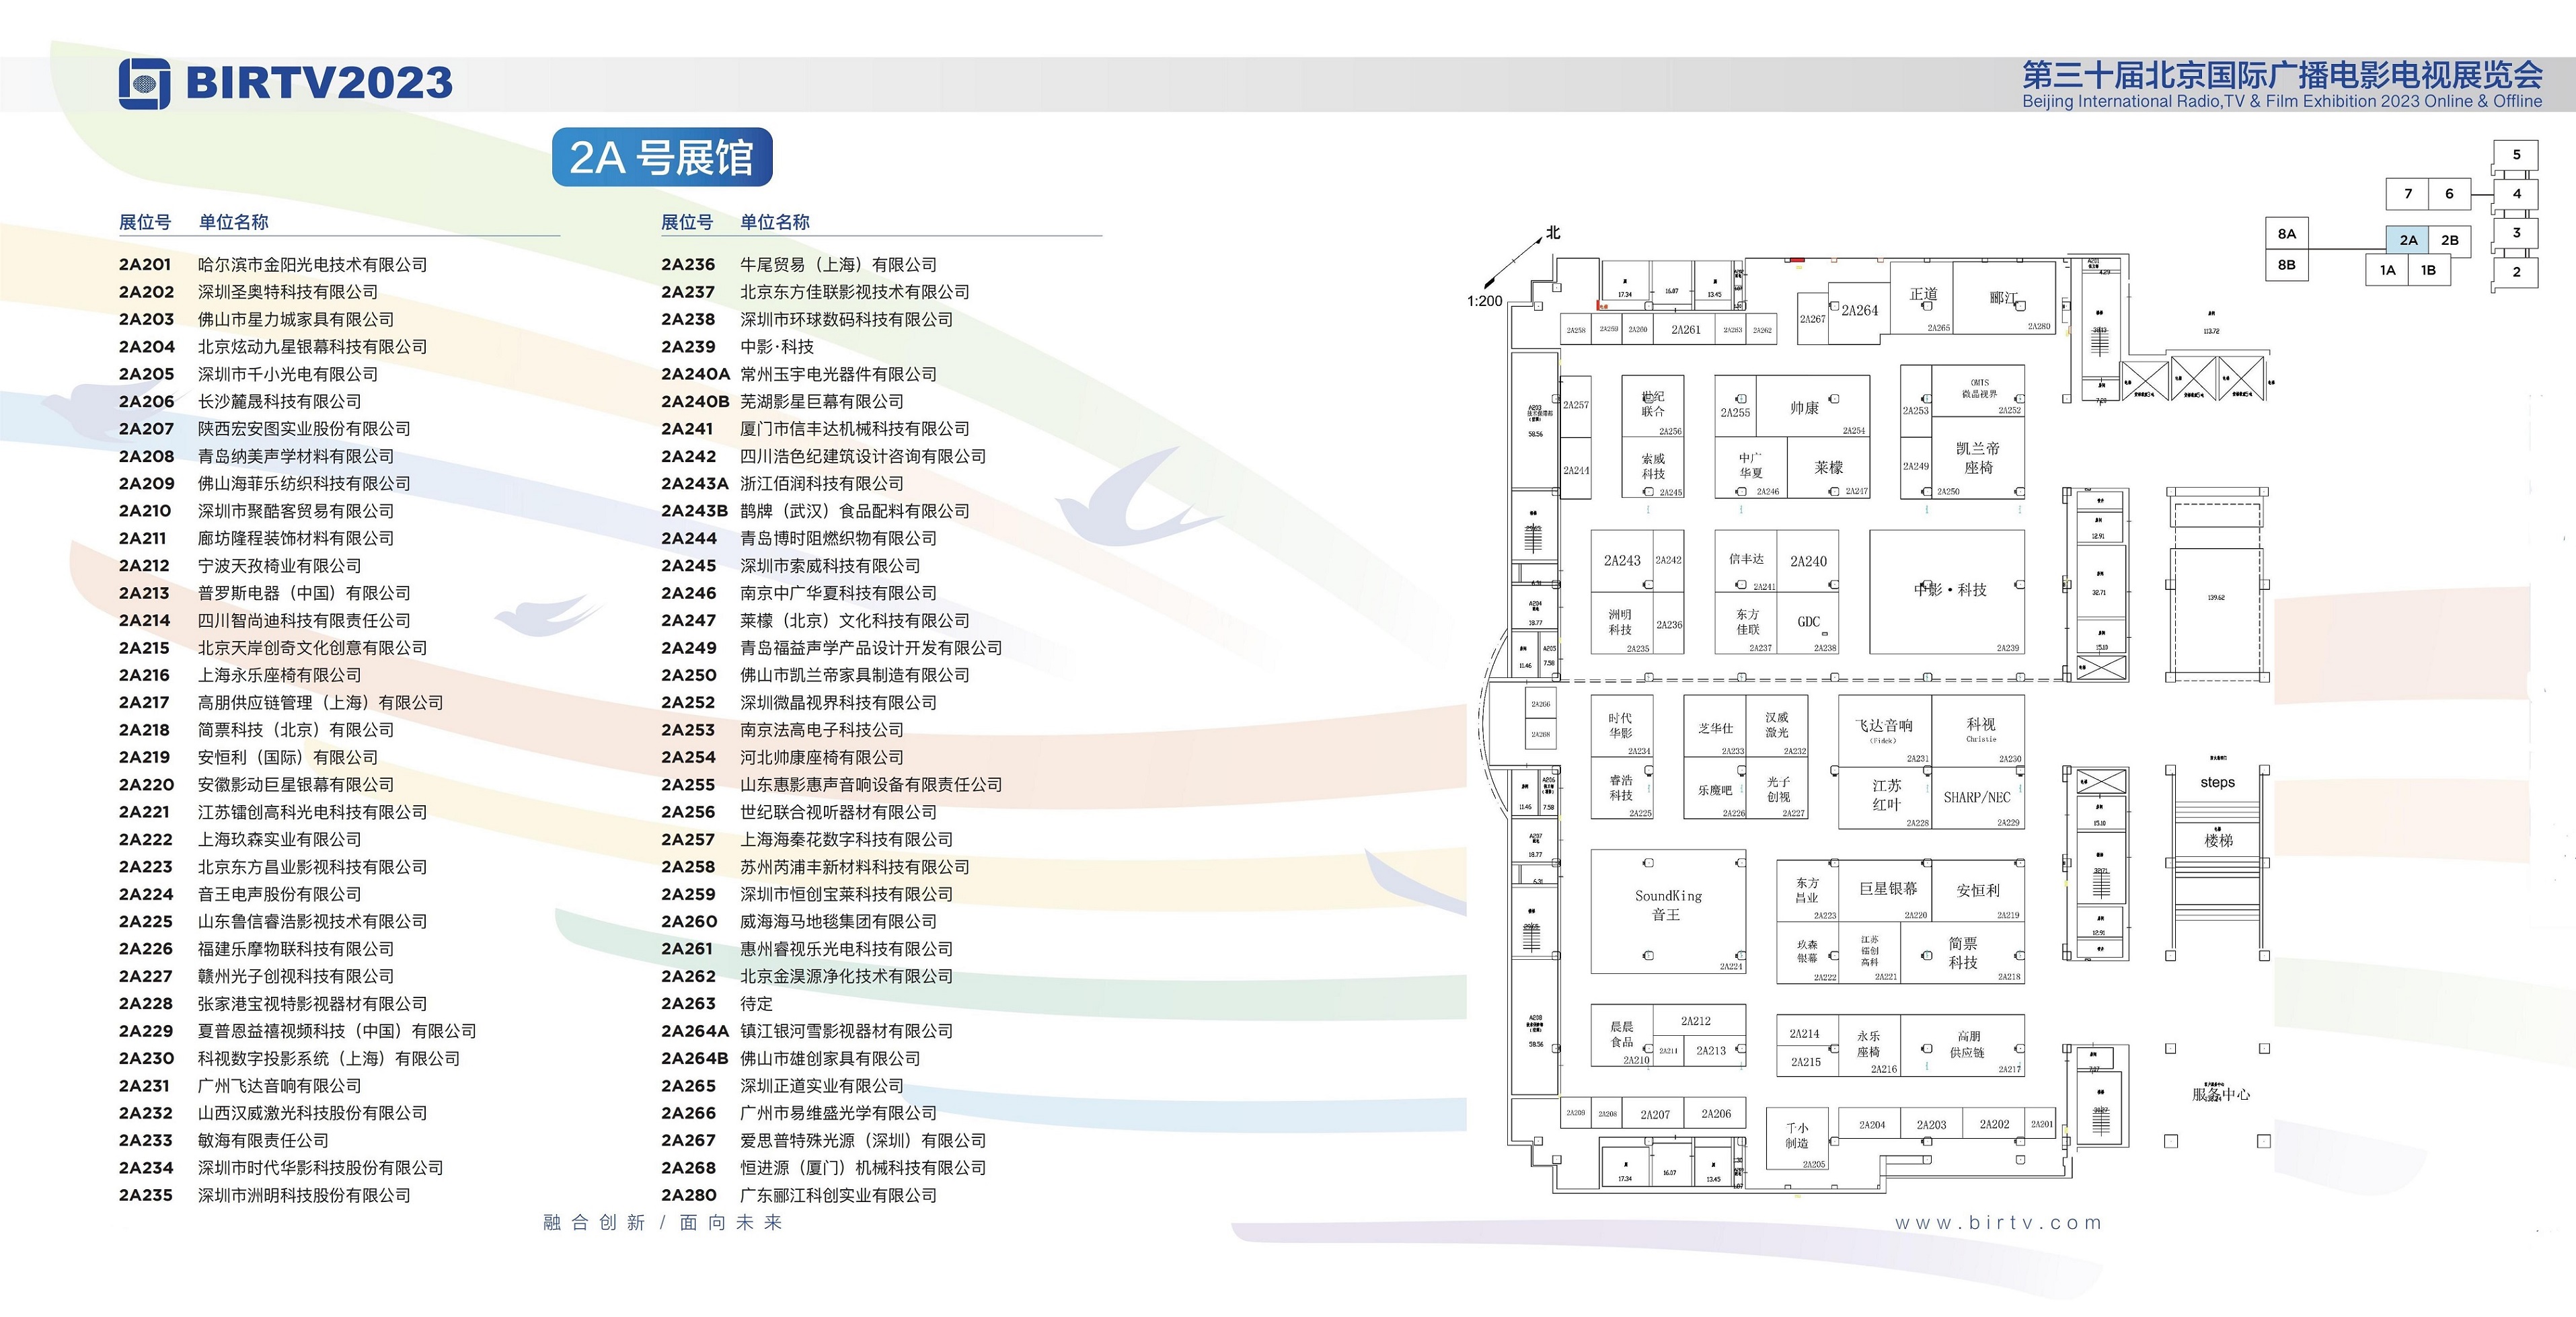Select the blue "2A 号展馆" title badge
The image size is (2576, 1317).
click(x=662, y=157)
